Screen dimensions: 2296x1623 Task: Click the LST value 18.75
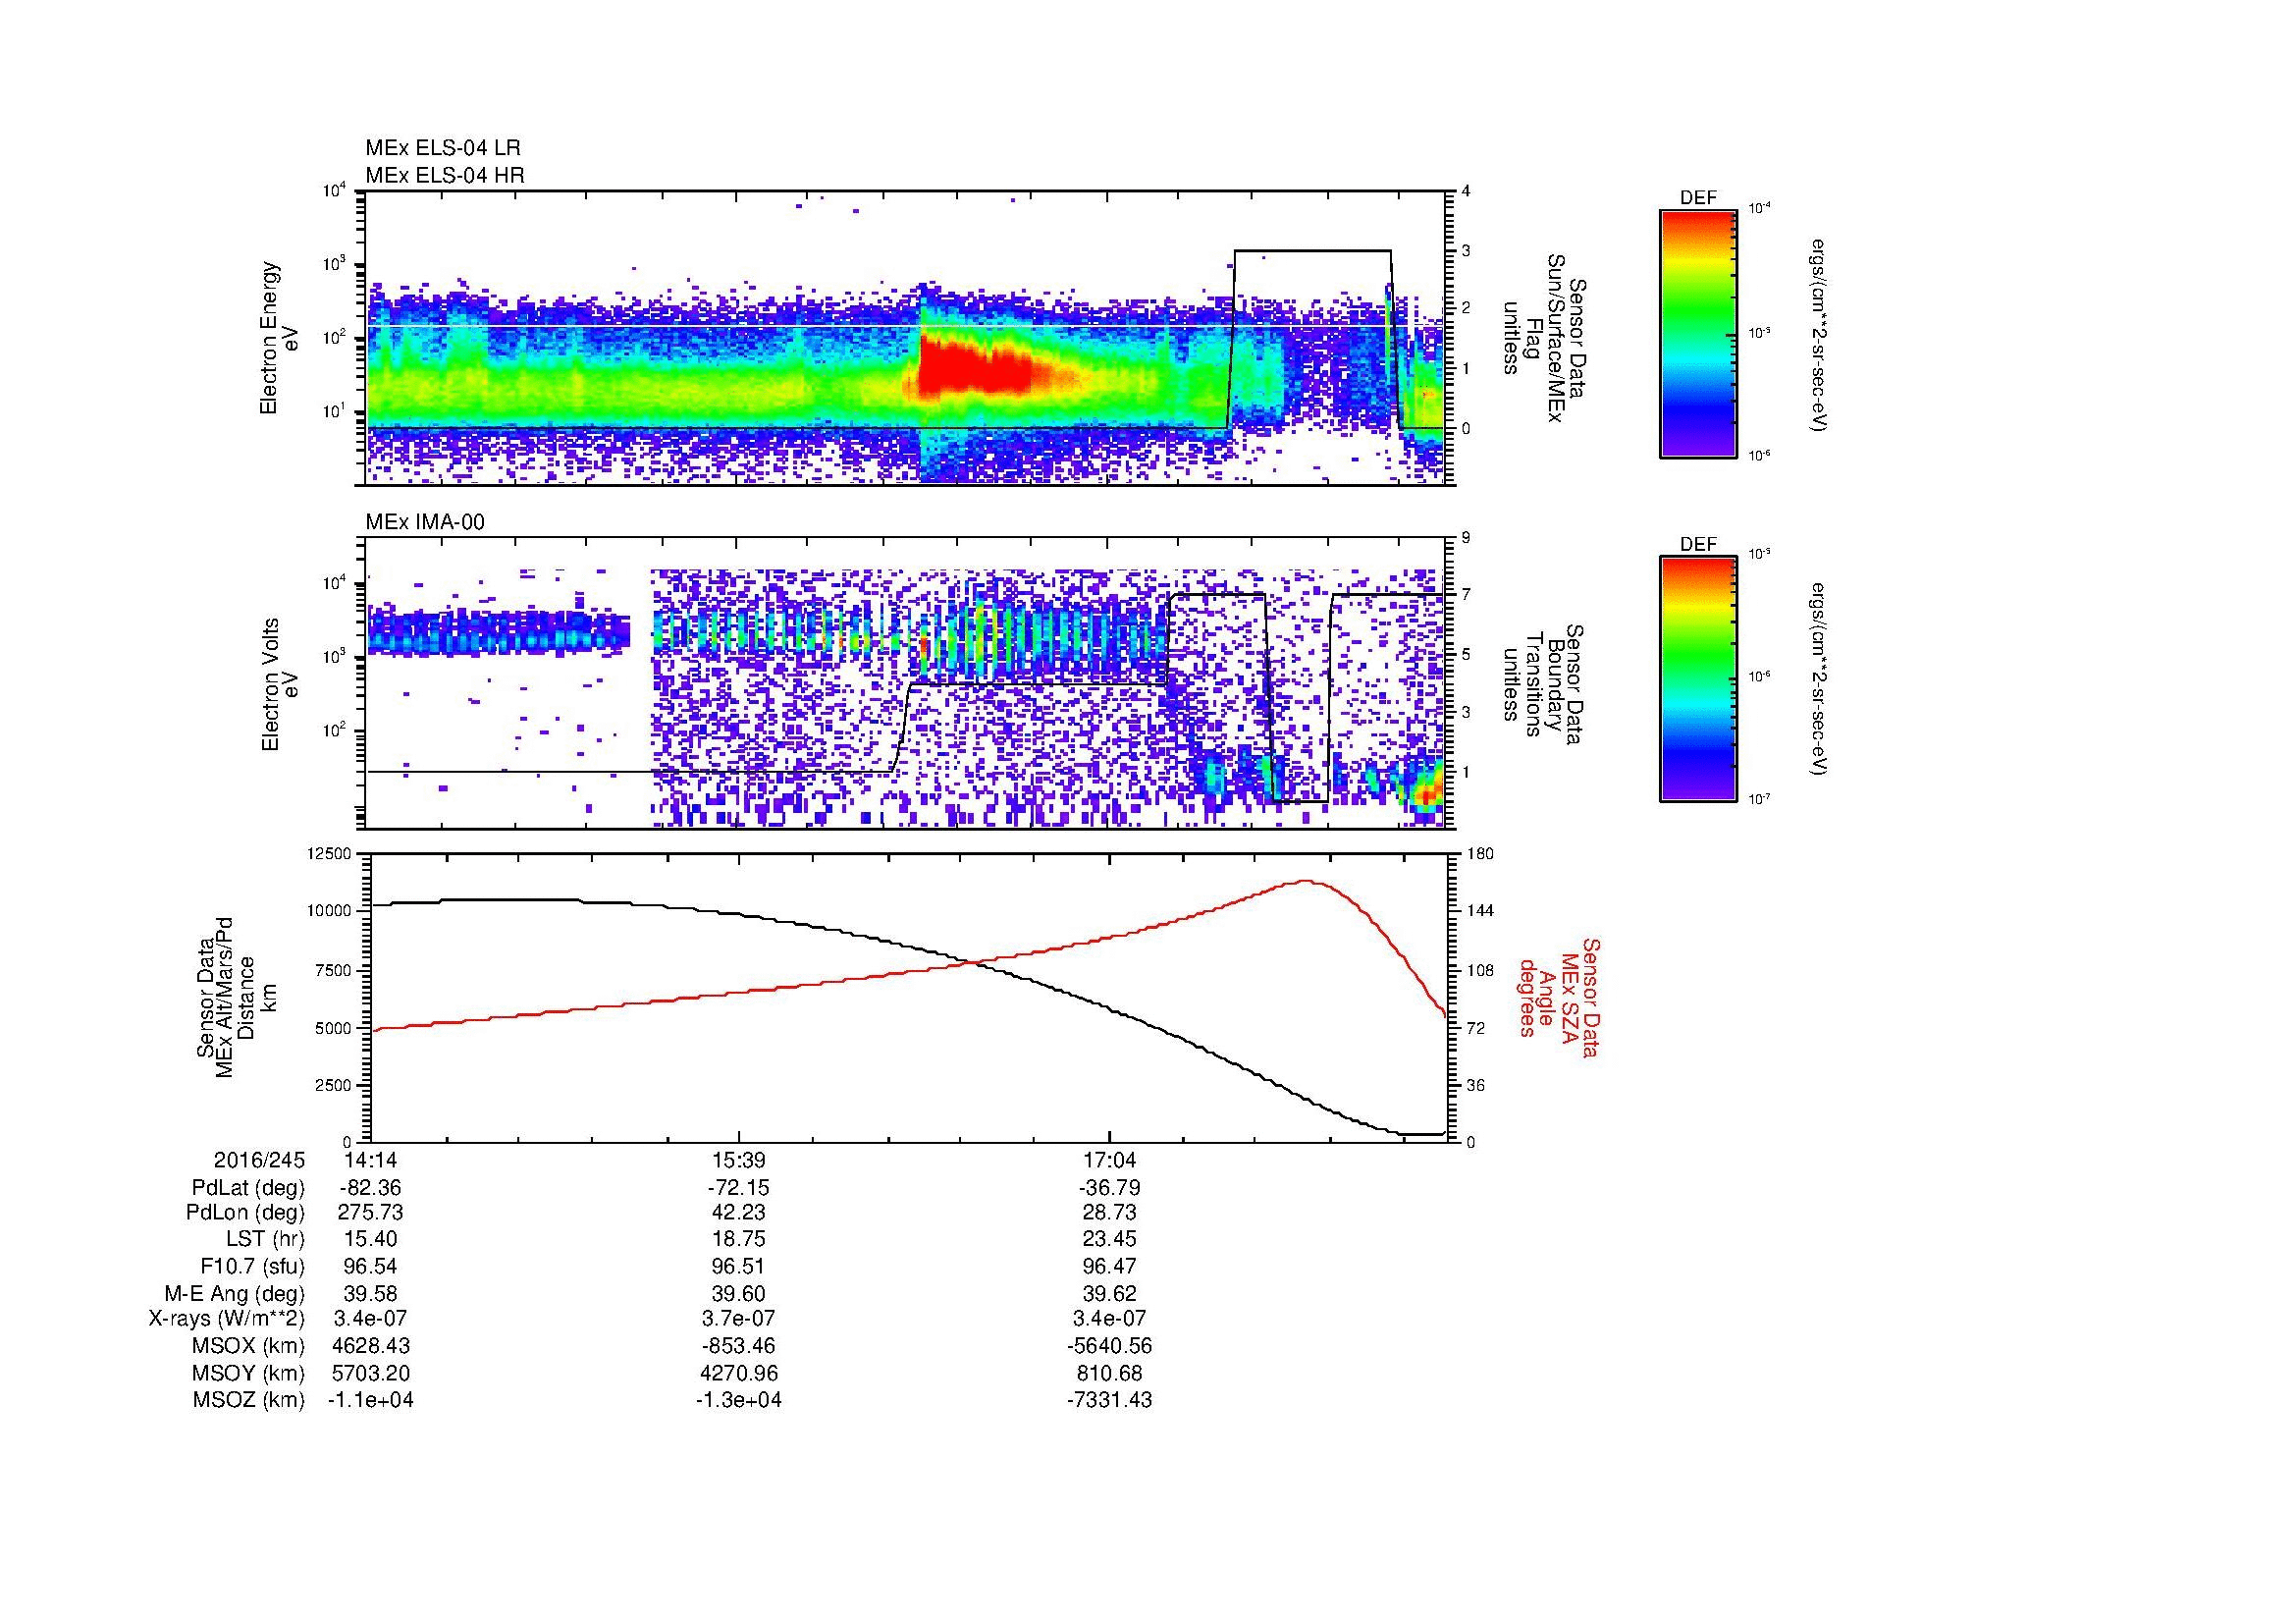tap(739, 1240)
